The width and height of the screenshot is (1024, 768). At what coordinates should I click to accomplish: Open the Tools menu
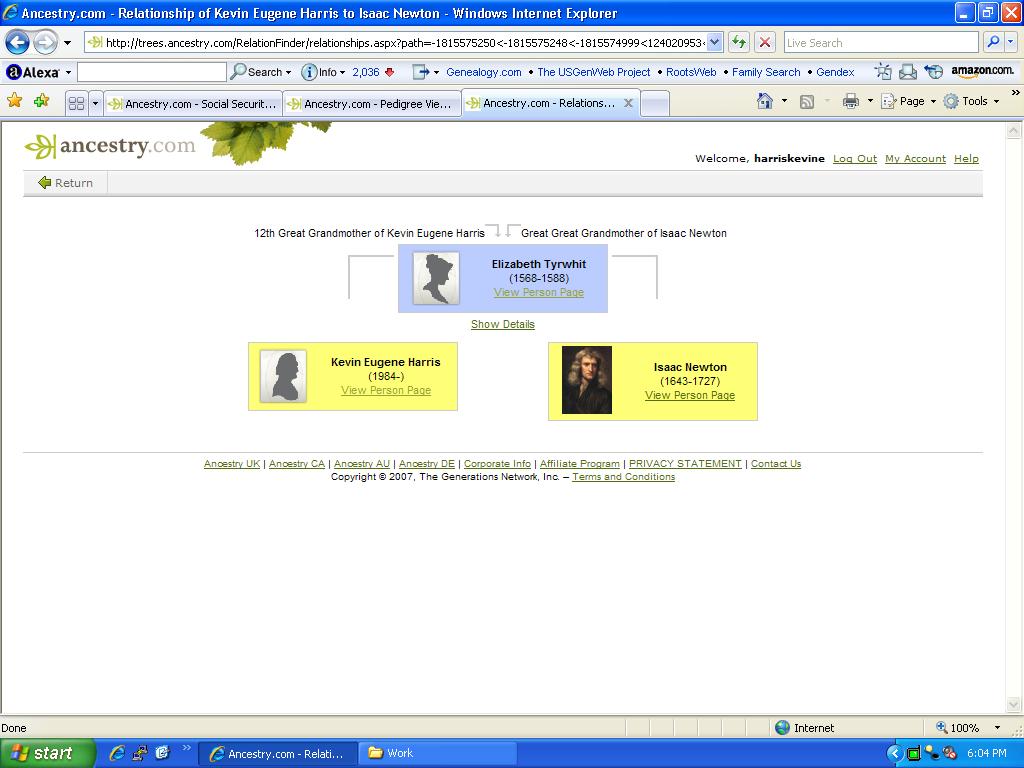972,101
